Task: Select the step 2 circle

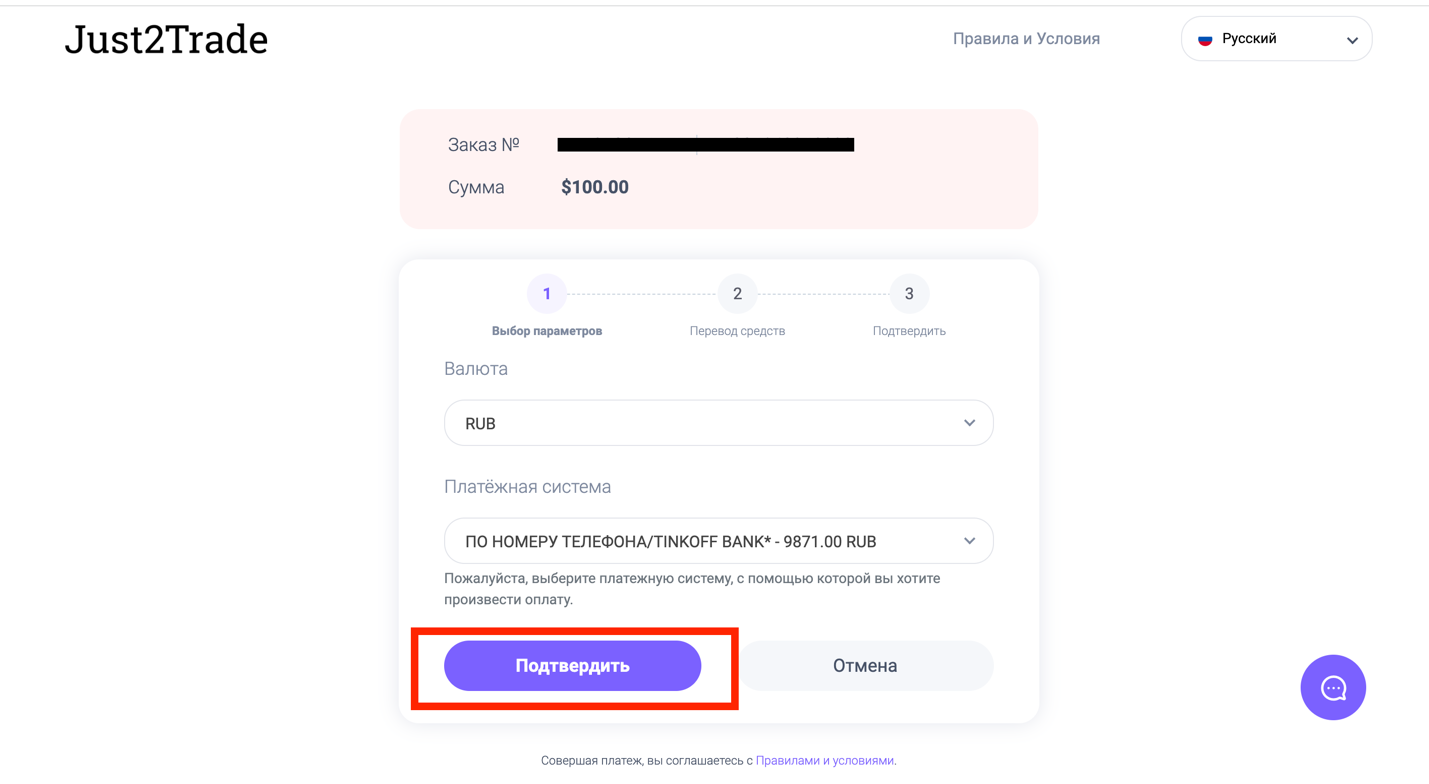Action: (737, 294)
